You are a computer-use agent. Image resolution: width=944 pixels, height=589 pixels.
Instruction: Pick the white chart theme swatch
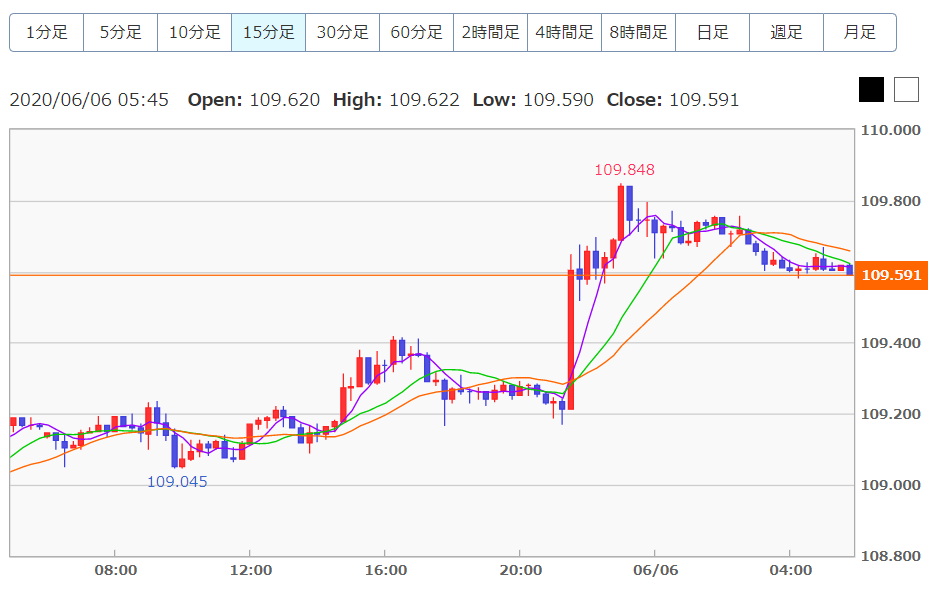906,90
